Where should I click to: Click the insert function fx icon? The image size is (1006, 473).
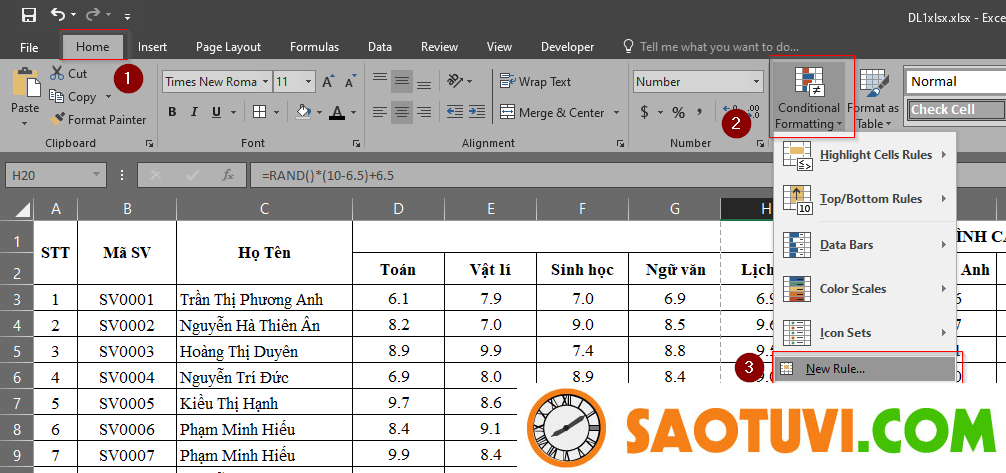228,175
